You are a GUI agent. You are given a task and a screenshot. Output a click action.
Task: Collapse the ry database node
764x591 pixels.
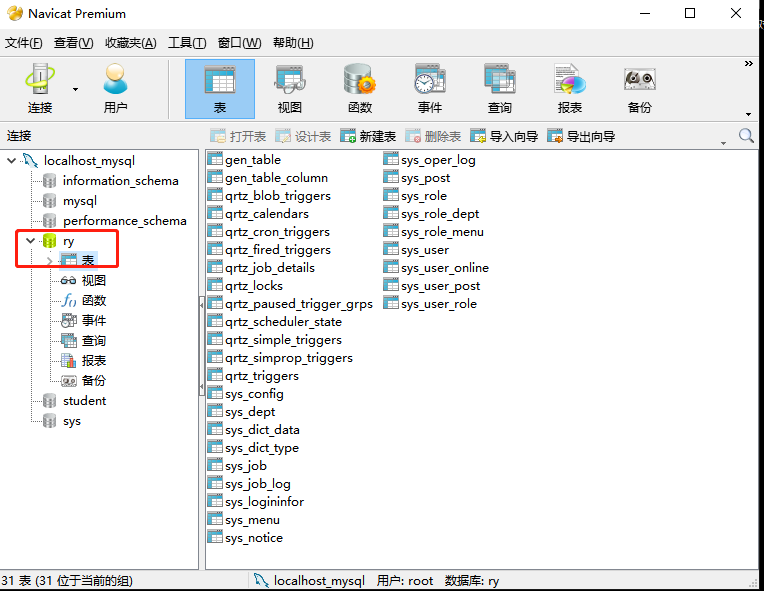(30, 240)
